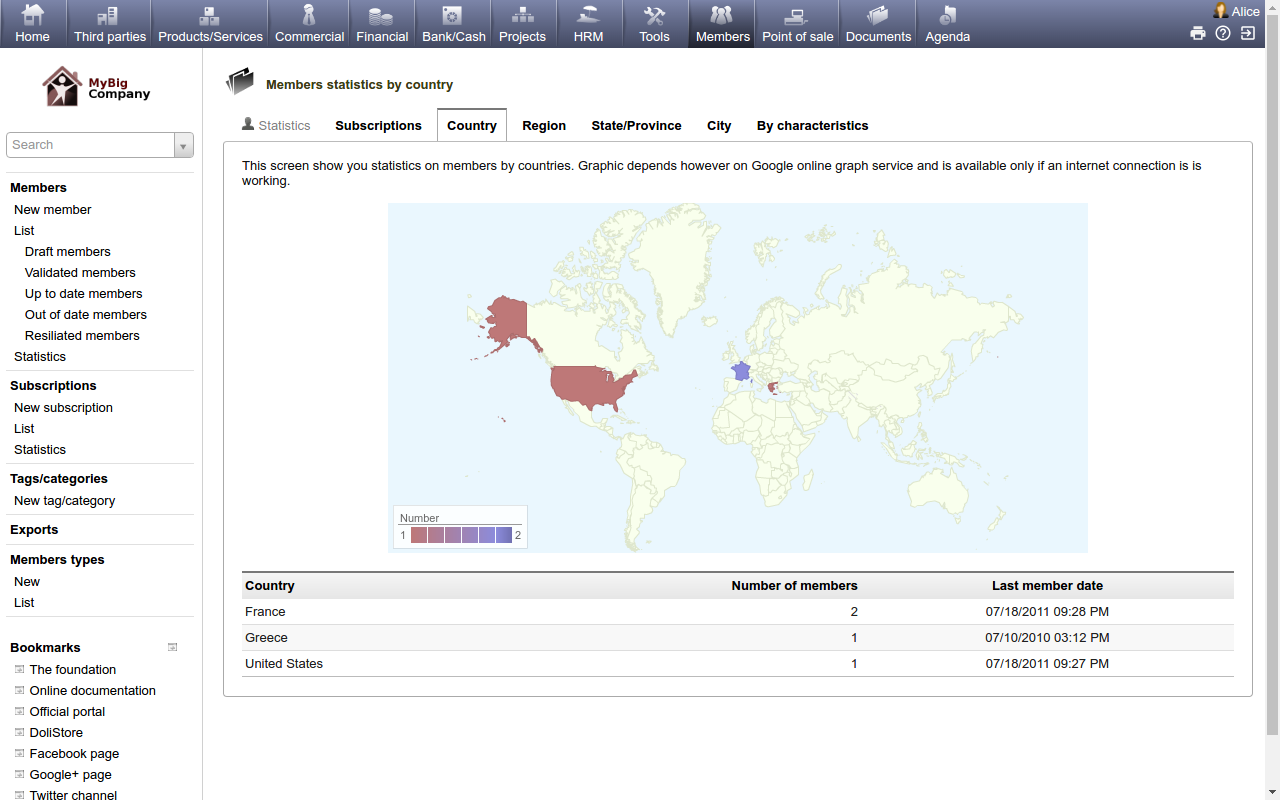1280x800 pixels.
Task: Collapse the Bookmarks section toggle
Action: tap(172, 647)
